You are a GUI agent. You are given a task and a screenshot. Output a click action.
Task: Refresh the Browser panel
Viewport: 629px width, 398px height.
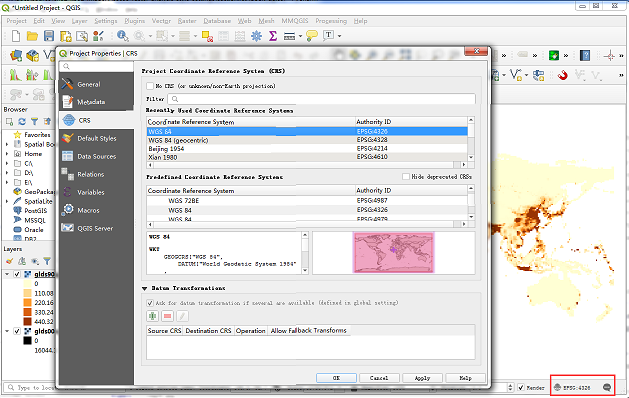[22, 121]
